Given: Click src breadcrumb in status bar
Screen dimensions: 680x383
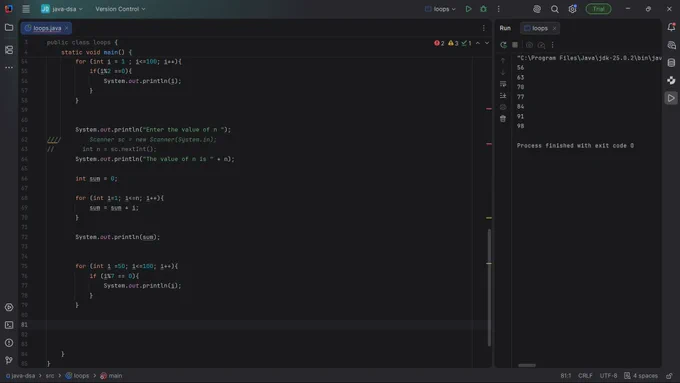Looking at the screenshot, I should pyautogui.click(x=50, y=376).
